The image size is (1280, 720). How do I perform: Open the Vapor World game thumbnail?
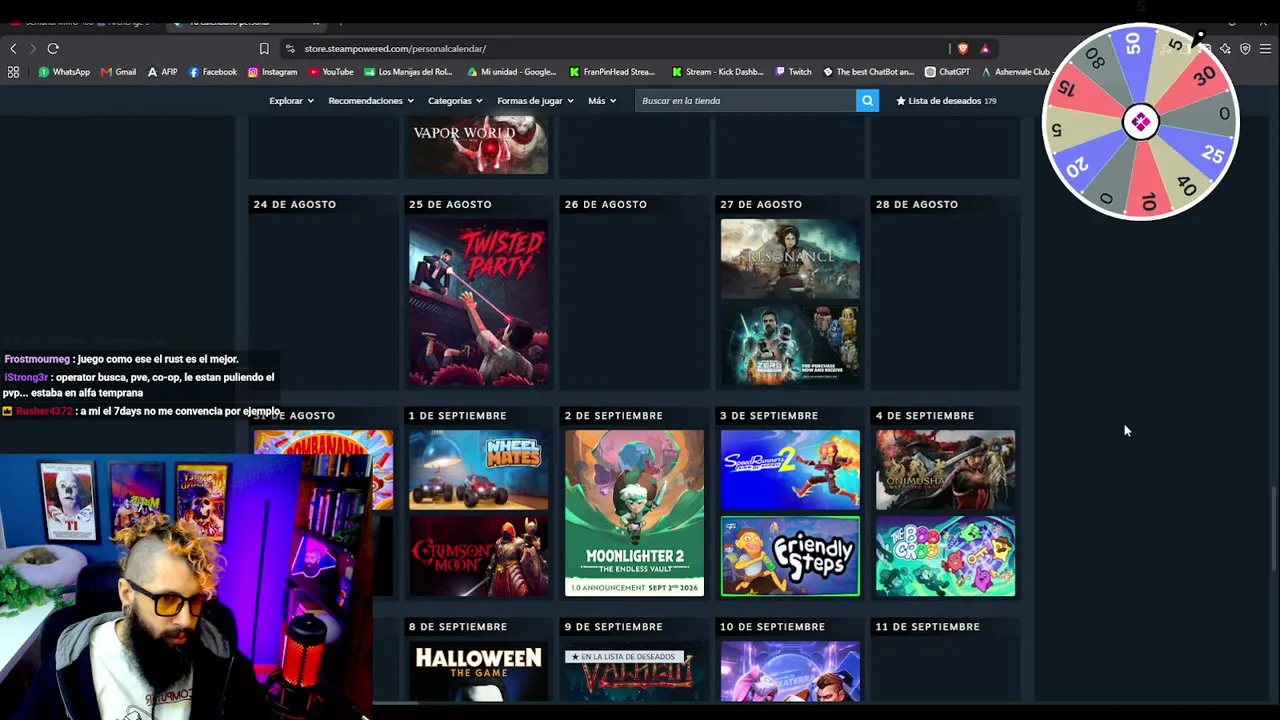pos(478,145)
